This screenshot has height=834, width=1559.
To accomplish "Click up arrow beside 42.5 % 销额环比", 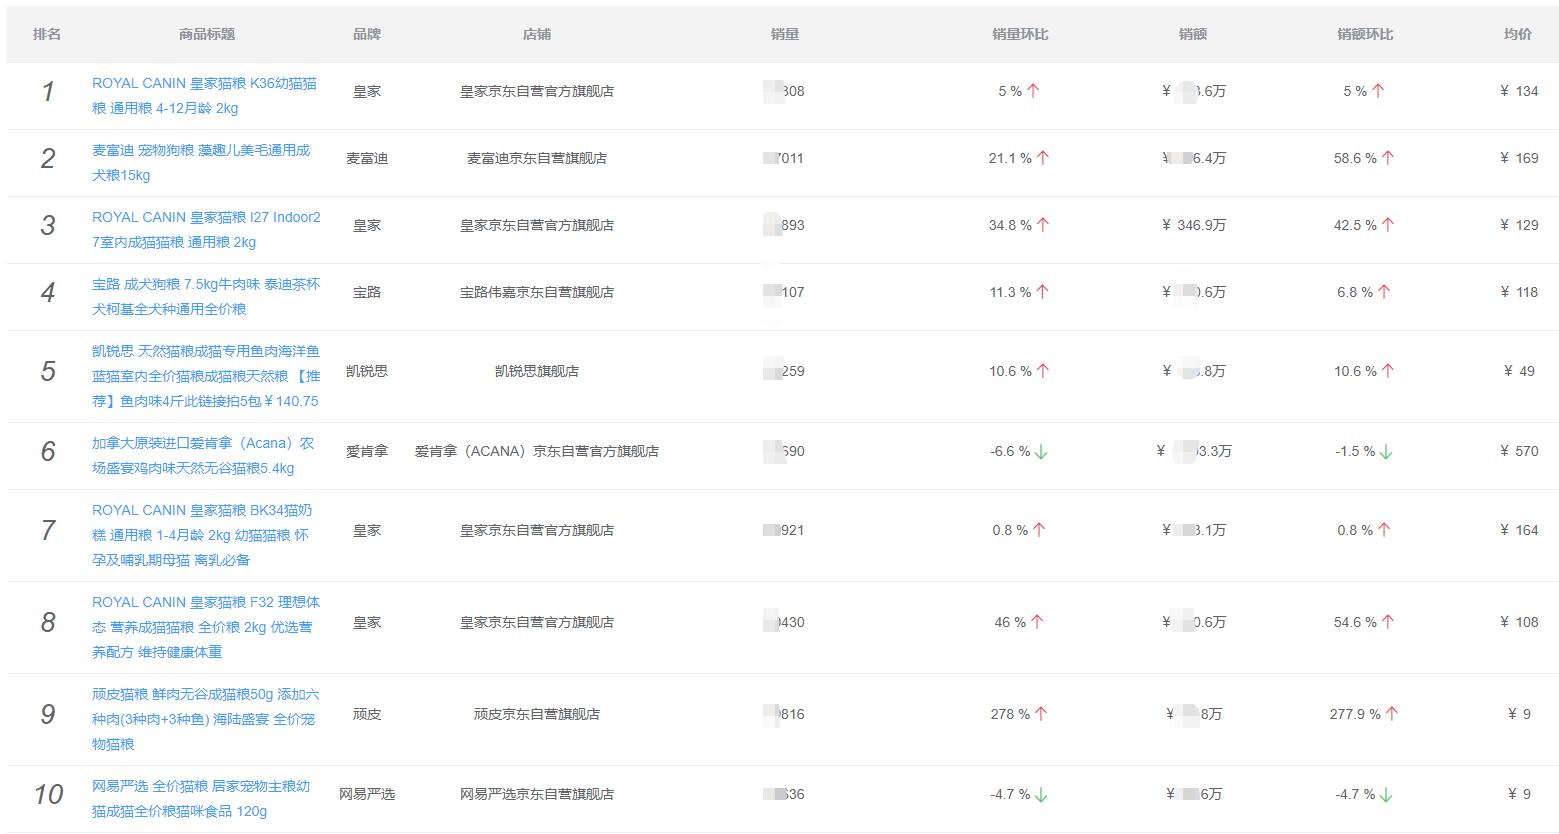I will (1388, 225).
